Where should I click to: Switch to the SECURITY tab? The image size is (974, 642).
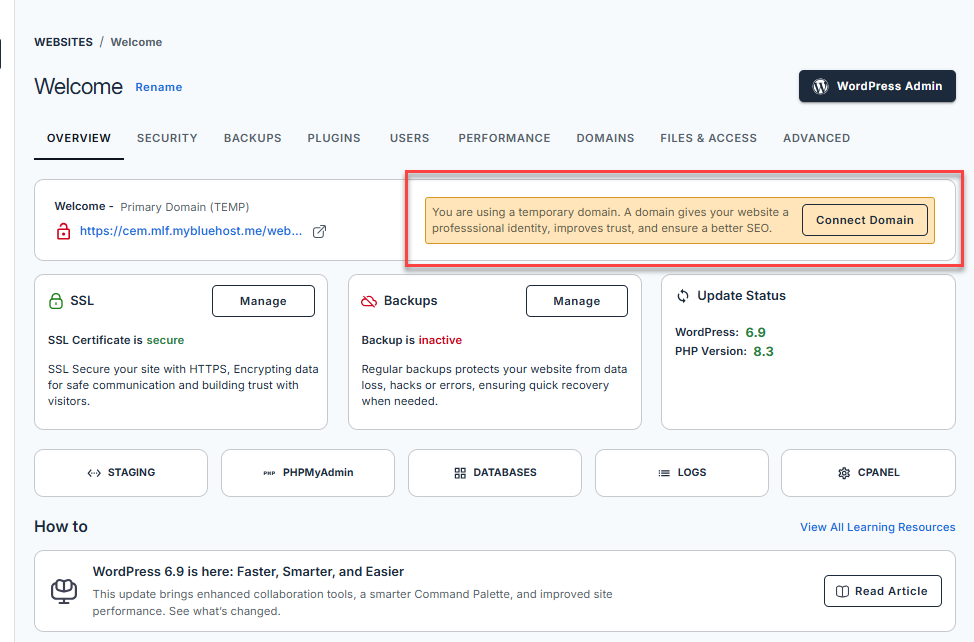[x=167, y=138]
